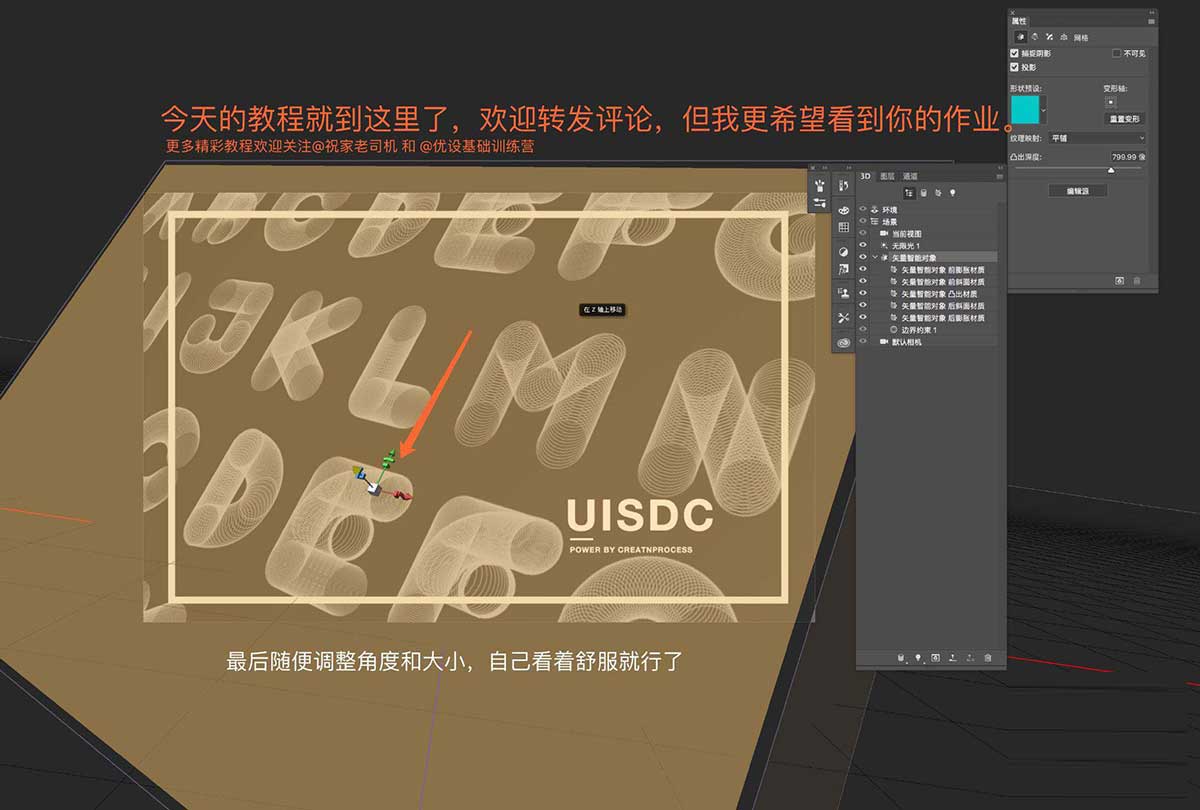1200x810 pixels.
Task: Click the trash icon in Properties panel footer
Action: [1137, 281]
